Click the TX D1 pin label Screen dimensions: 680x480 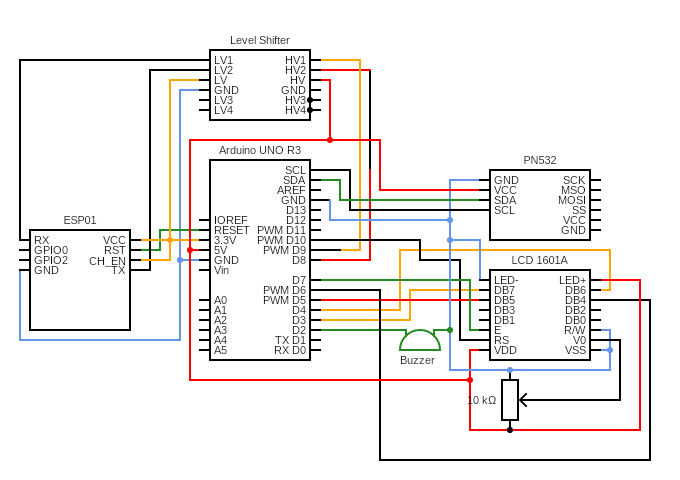(290, 340)
